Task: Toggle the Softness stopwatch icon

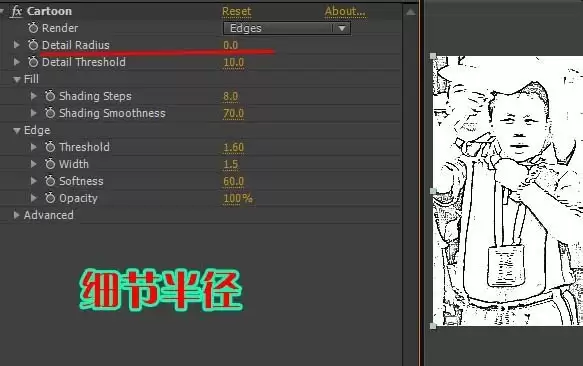Action: [x=50, y=181]
